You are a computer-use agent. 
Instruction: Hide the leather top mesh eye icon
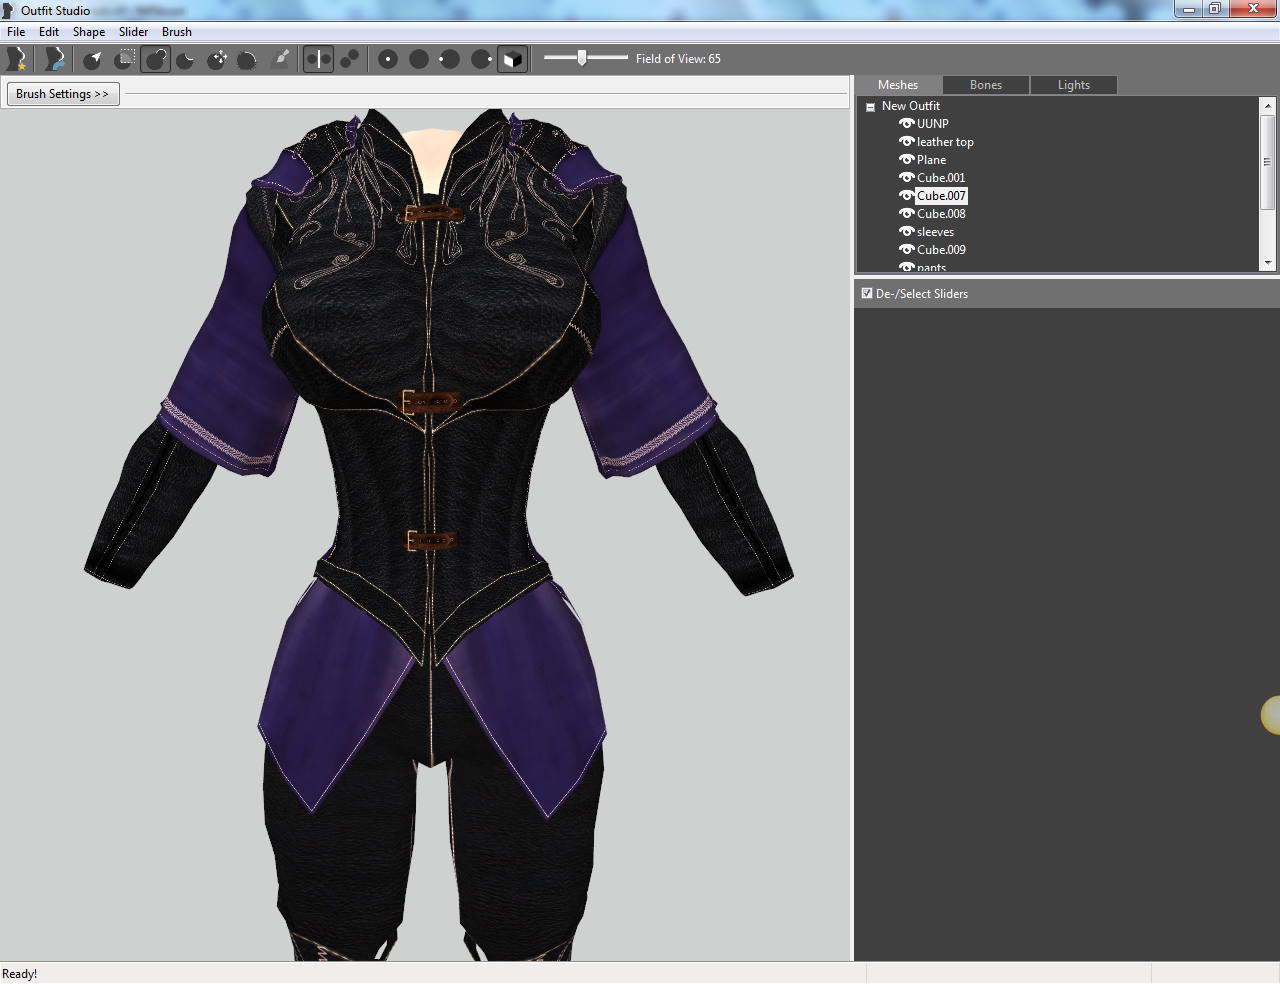(906, 141)
